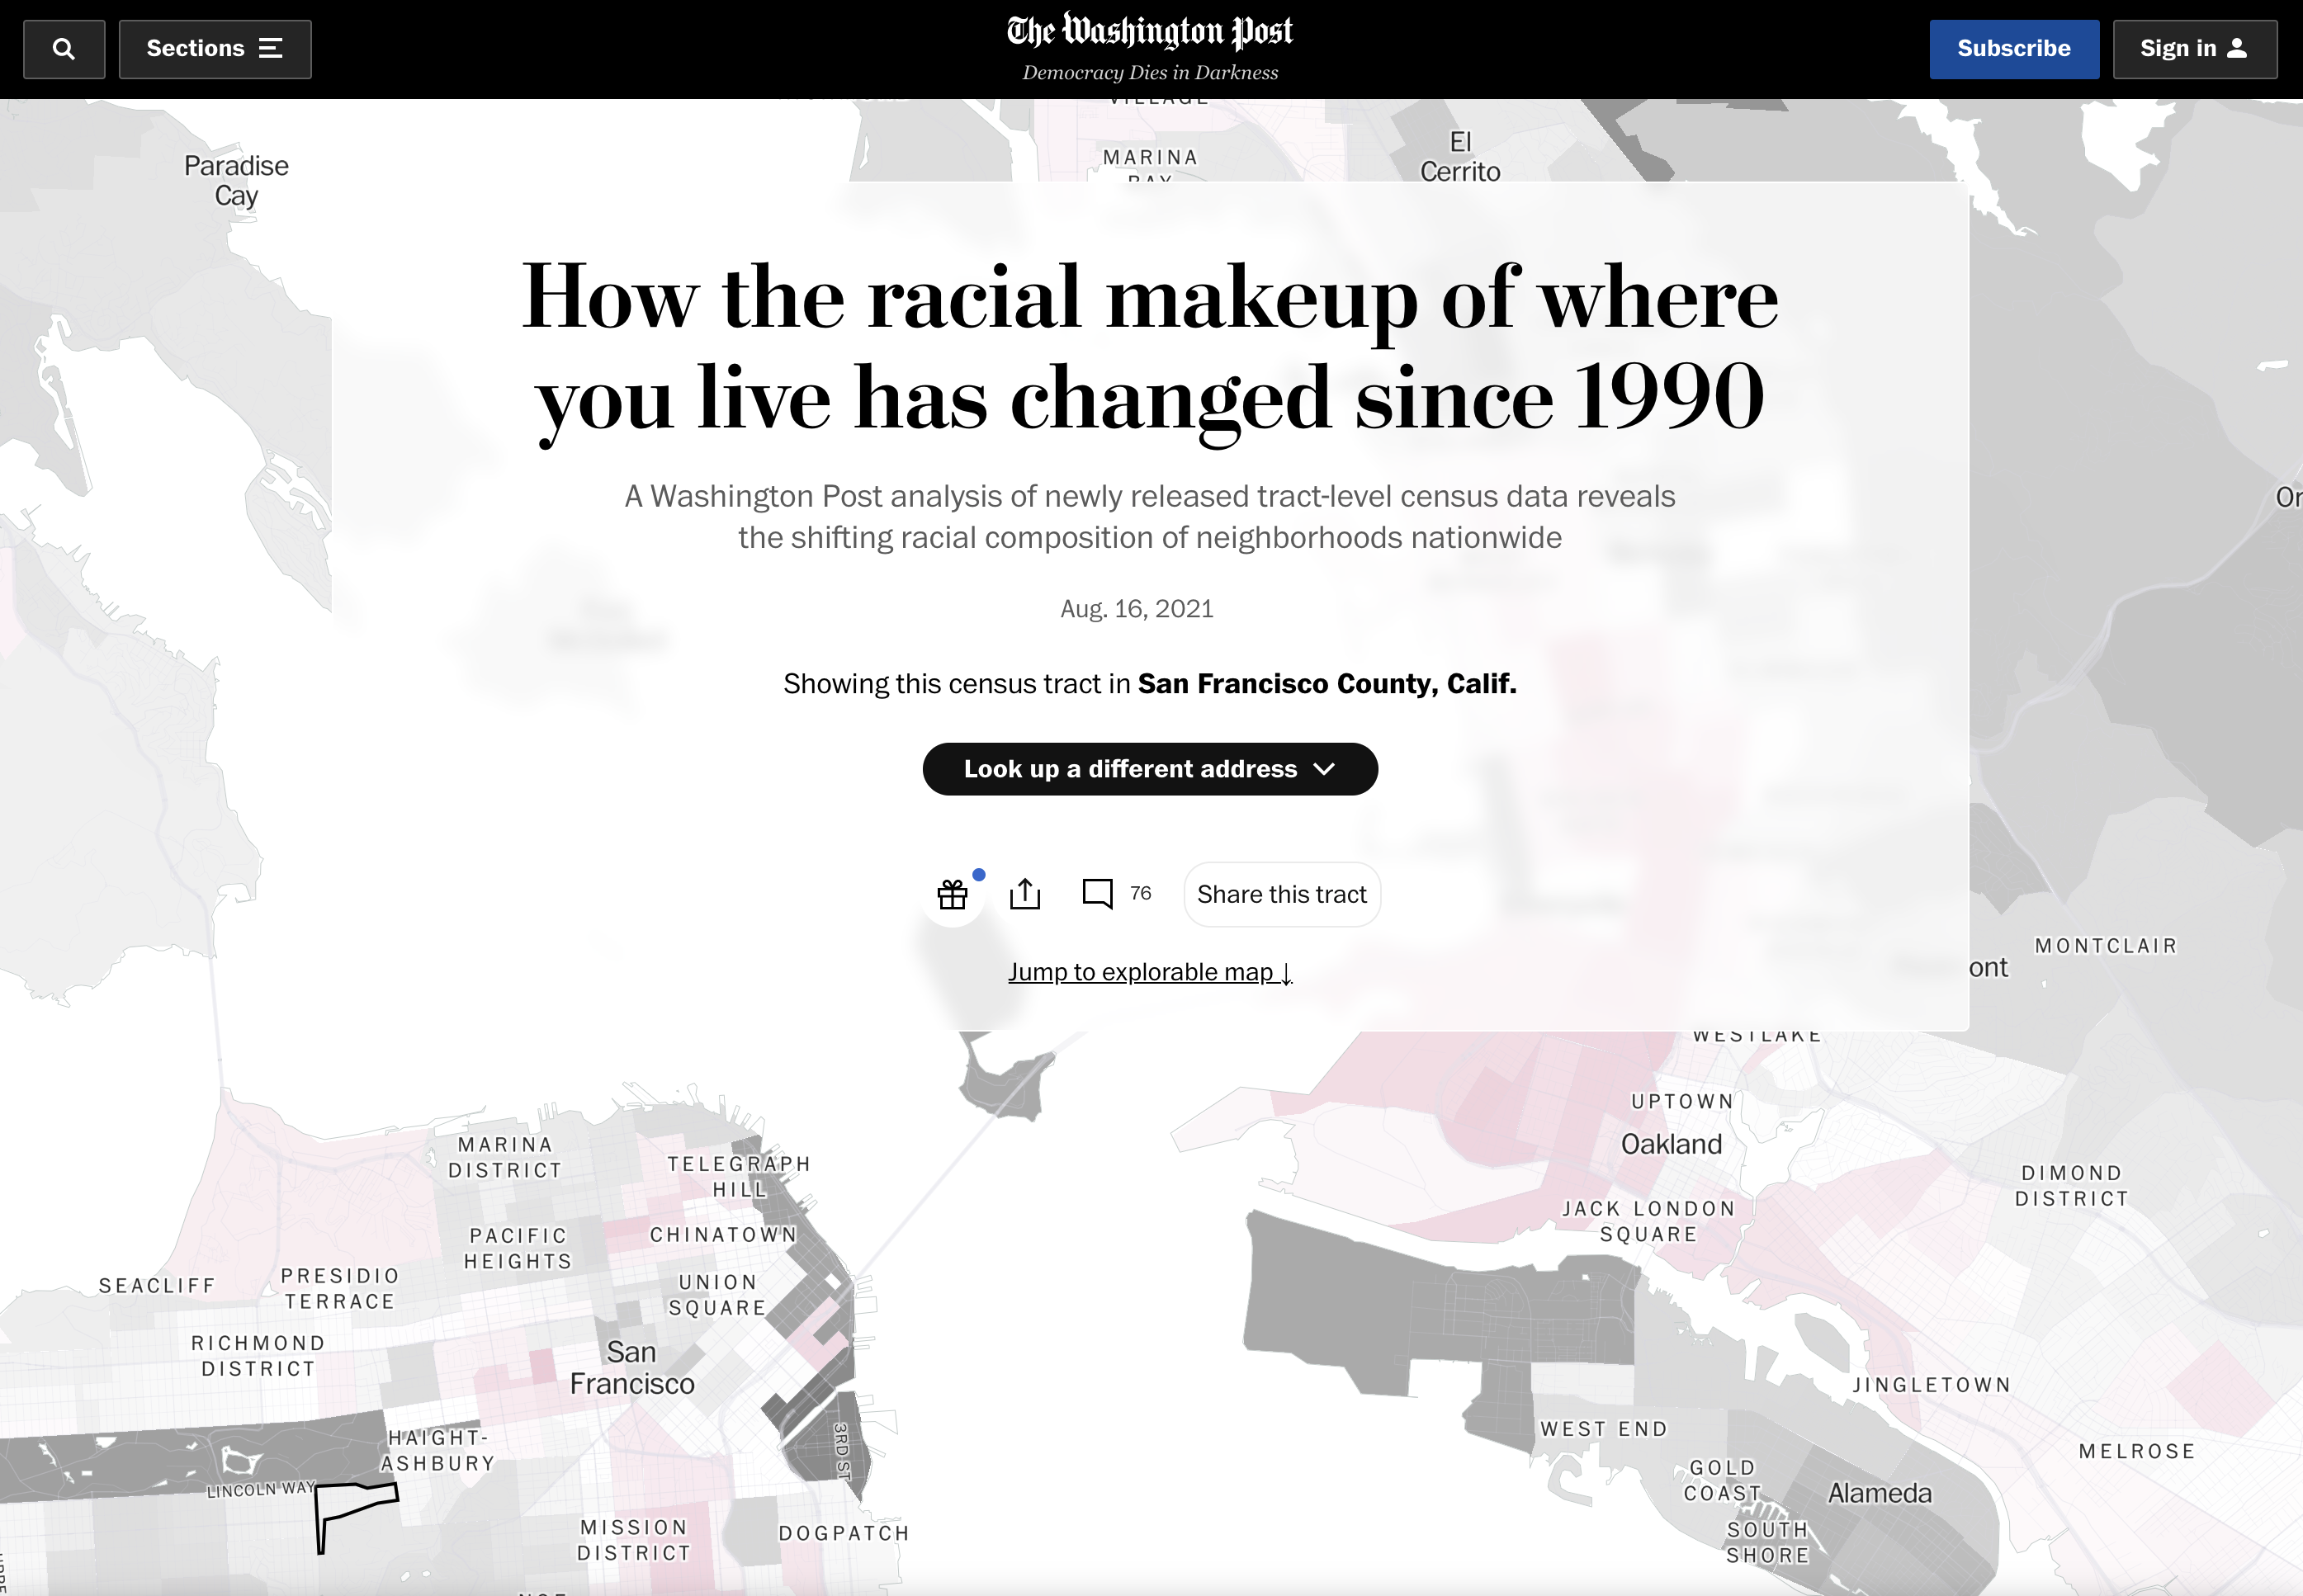Open the search magnifier icon
Screen dimensions: 2303x1596
[x=64, y=49]
